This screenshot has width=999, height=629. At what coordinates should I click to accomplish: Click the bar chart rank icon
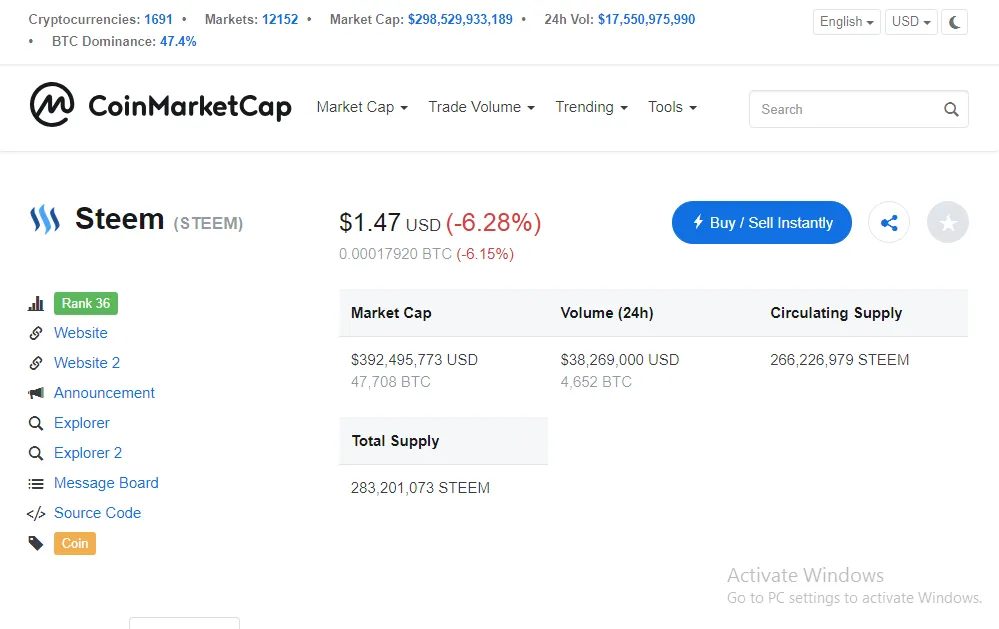tap(36, 303)
